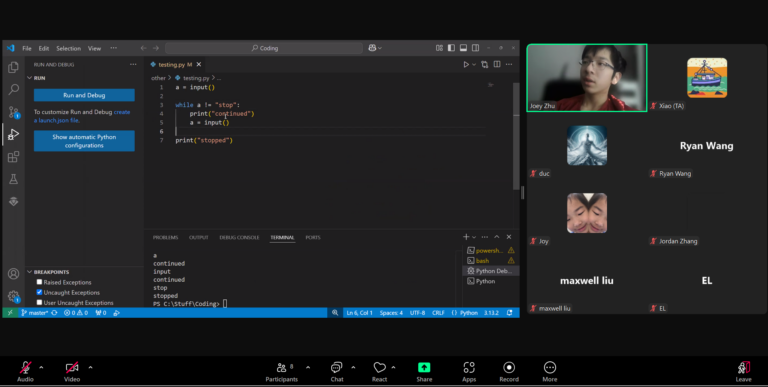Open Zoom Chat panel icon
The height and width of the screenshot is (387, 768).
336,372
